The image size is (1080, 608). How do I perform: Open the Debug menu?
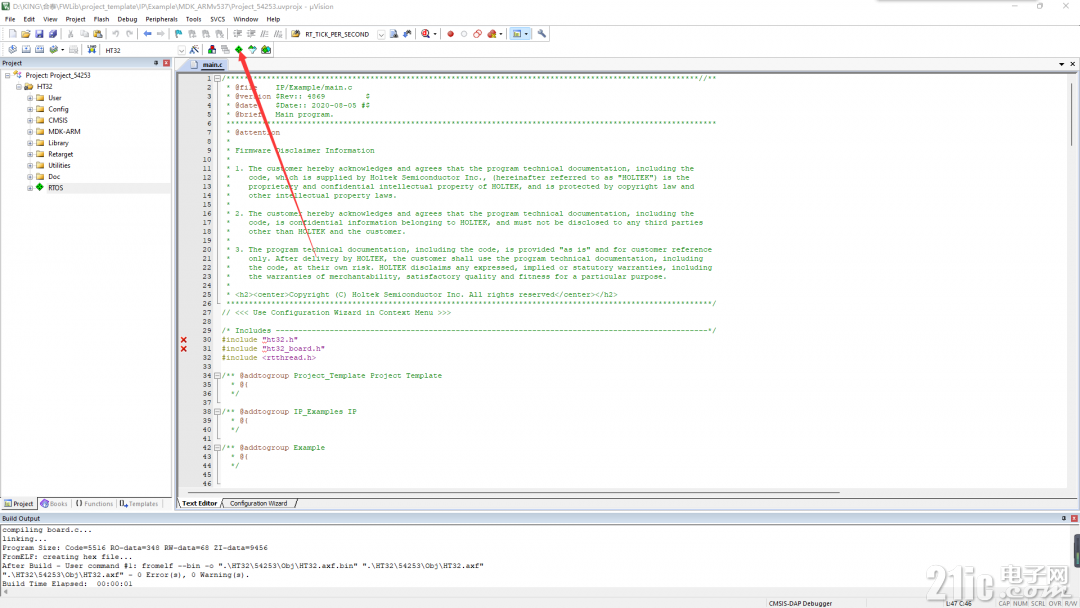[x=127, y=19]
